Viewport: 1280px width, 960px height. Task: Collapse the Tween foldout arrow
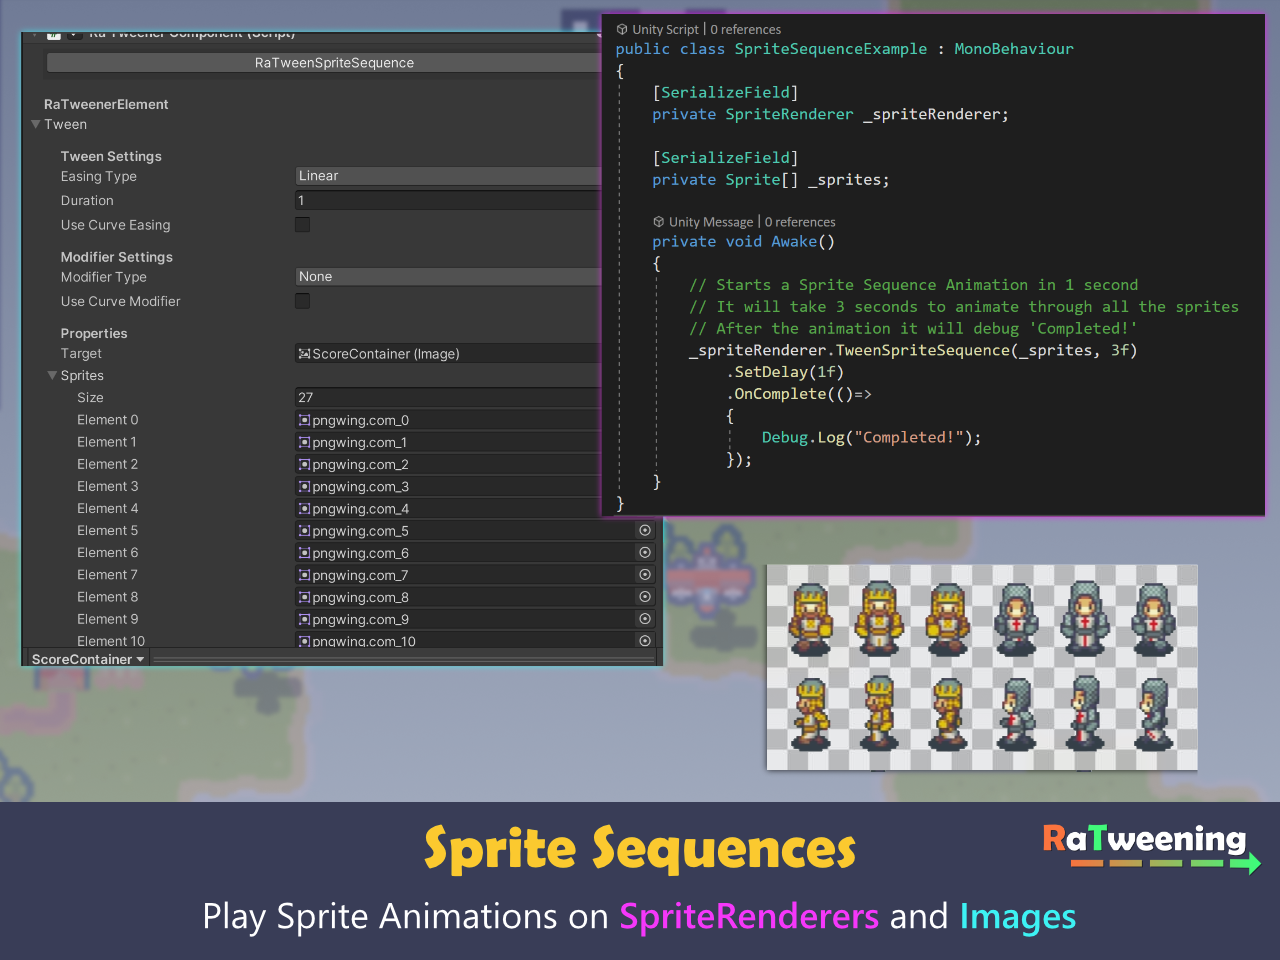point(36,125)
